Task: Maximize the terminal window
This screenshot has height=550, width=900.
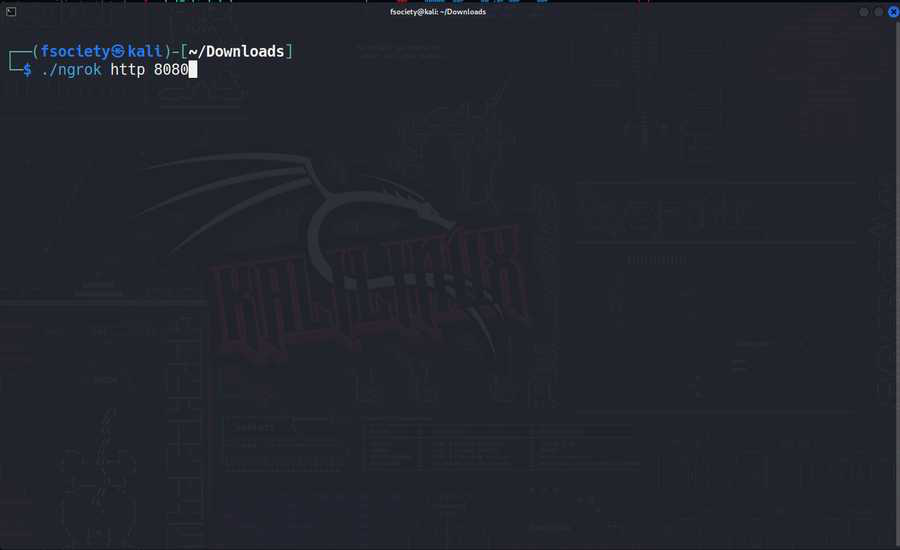Action: (x=879, y=12)
